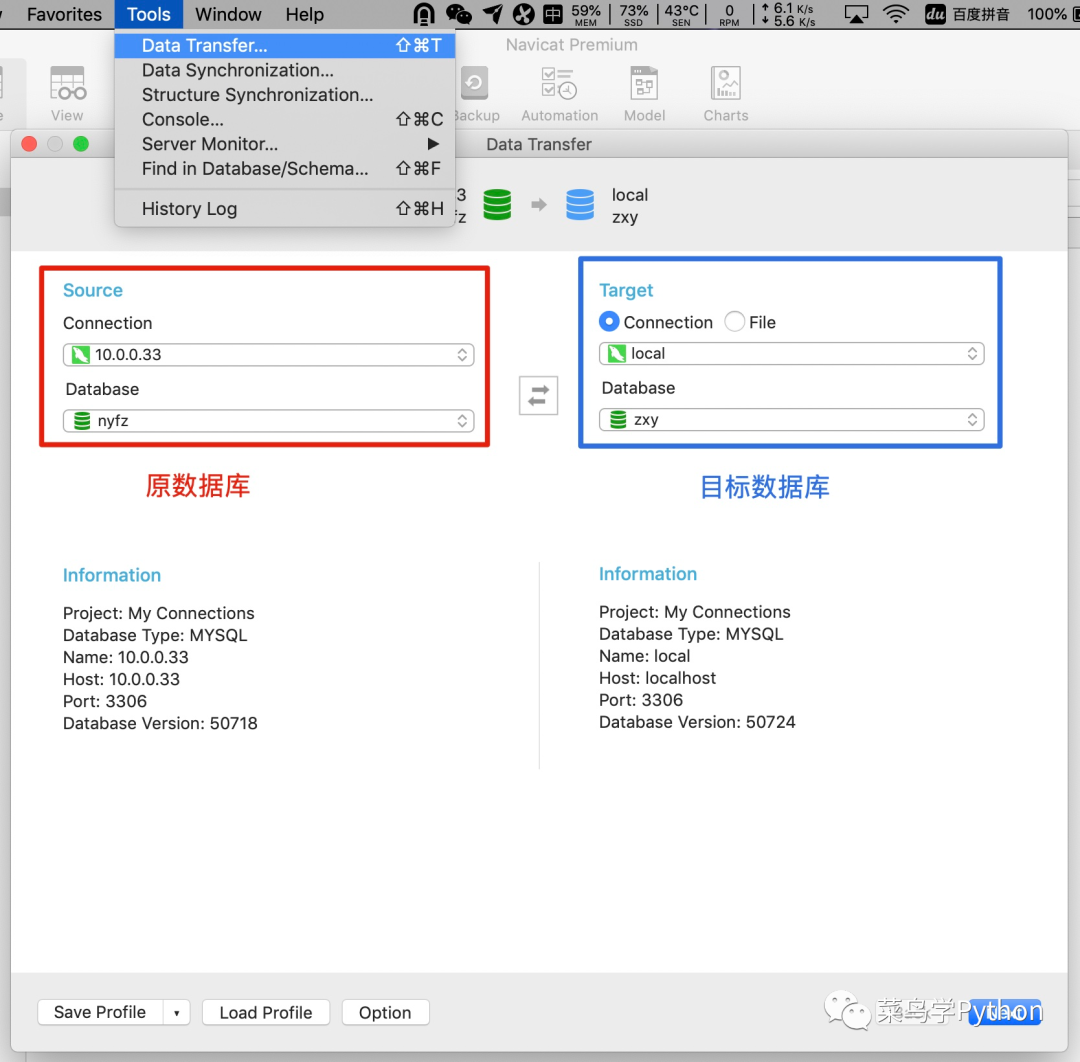Image resolution: width=1080 pixels, height=1062 pixels.
Task: Click the swap source and target button
Action: click(x=538, y=395)
